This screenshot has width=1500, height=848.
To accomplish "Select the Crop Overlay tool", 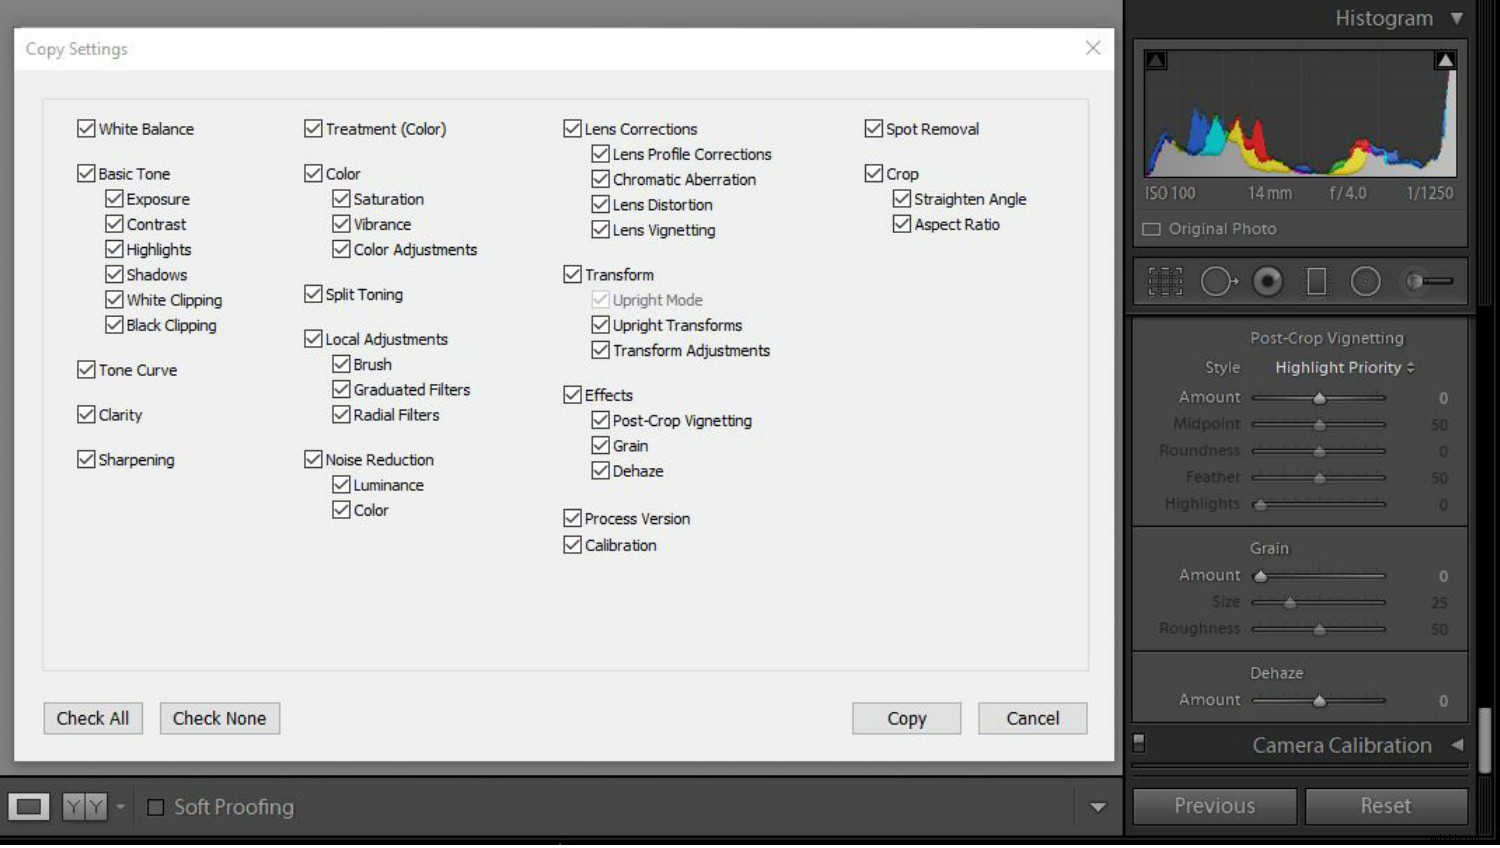I will pos(1165,281).
